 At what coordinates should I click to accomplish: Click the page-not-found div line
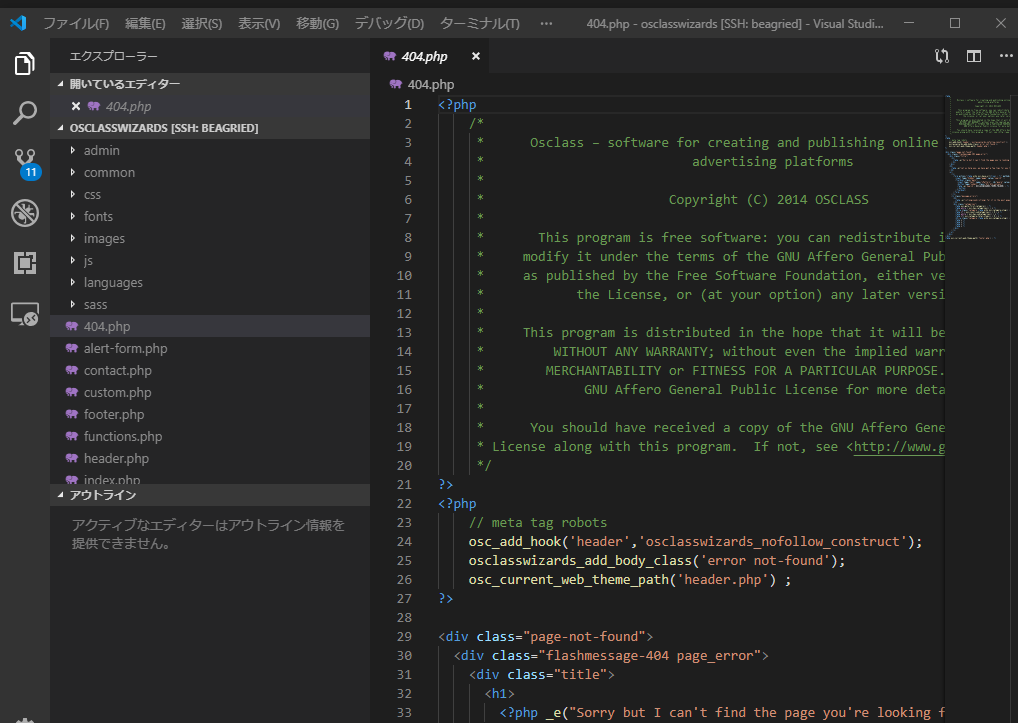click(x=545, y=637)
